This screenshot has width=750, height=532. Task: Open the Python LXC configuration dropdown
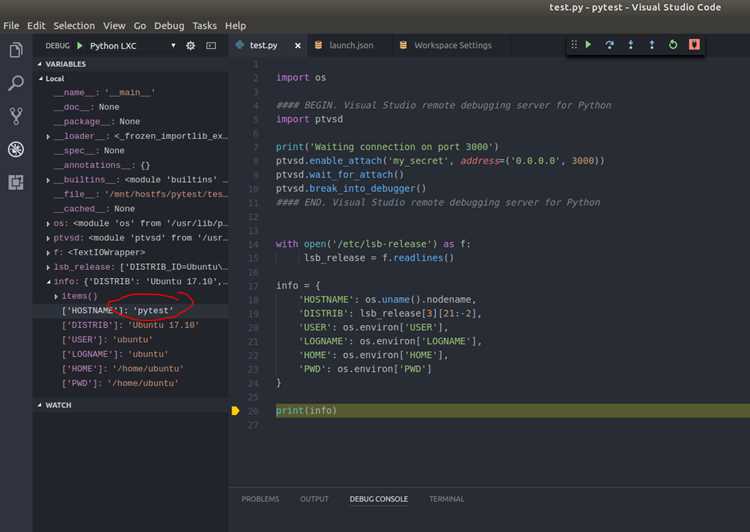(x=132, y=45)
